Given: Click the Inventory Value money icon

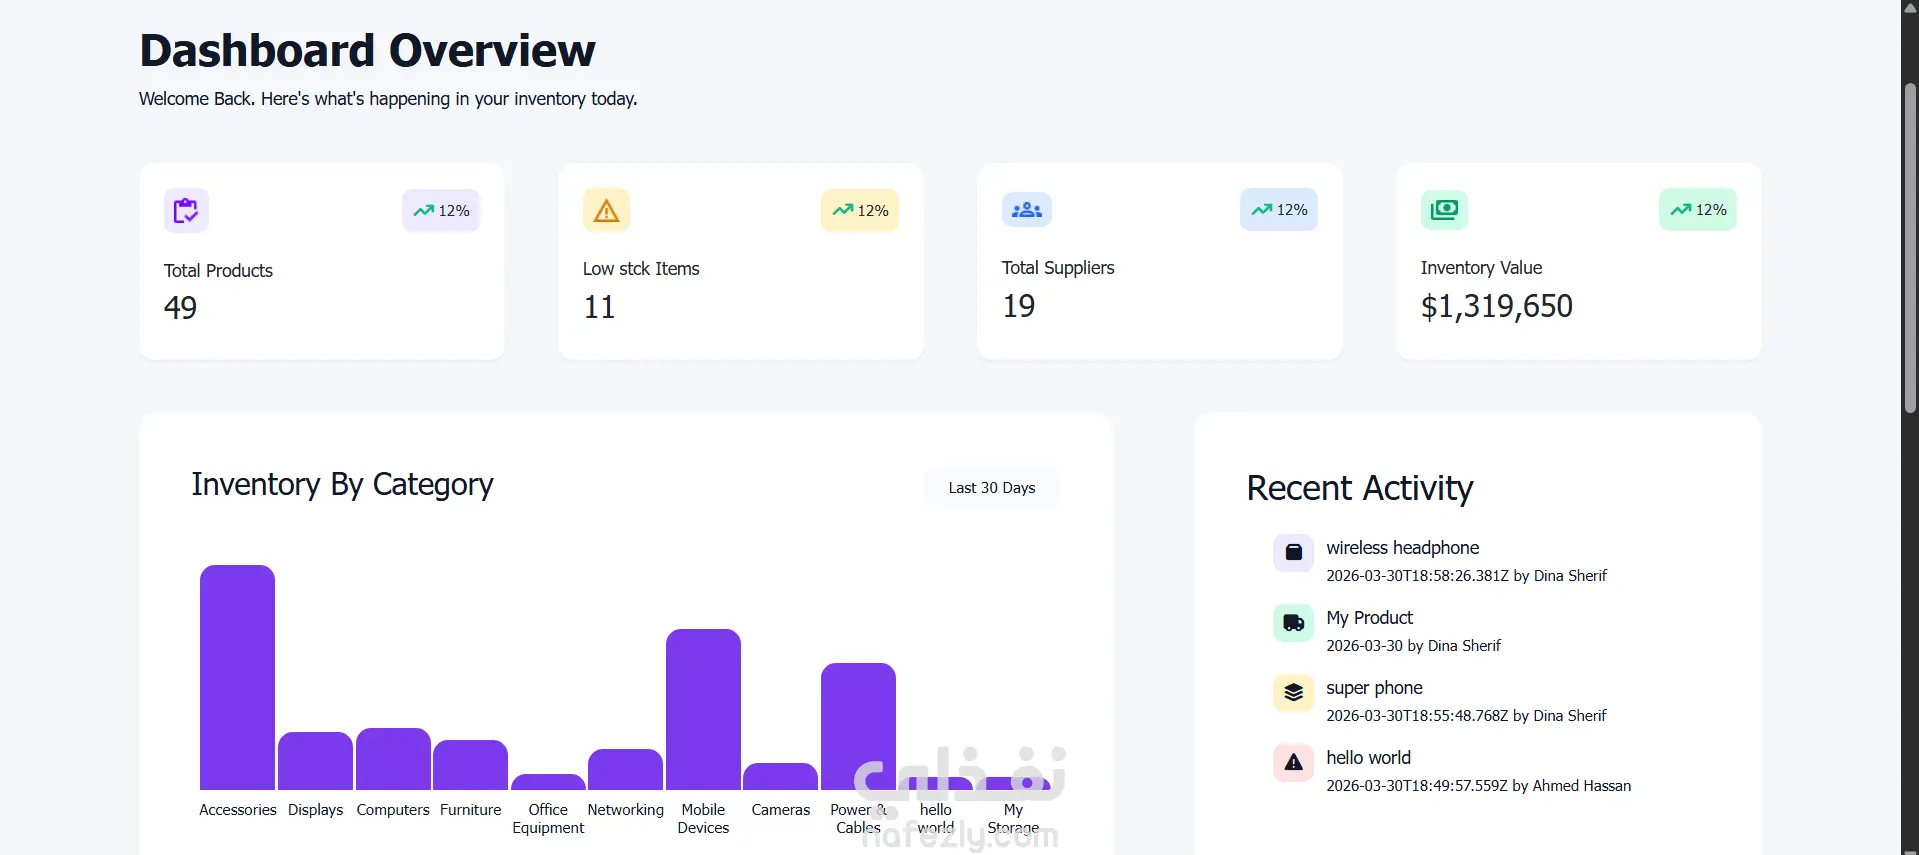Looking at the screenshot, I should [1444, 209].
